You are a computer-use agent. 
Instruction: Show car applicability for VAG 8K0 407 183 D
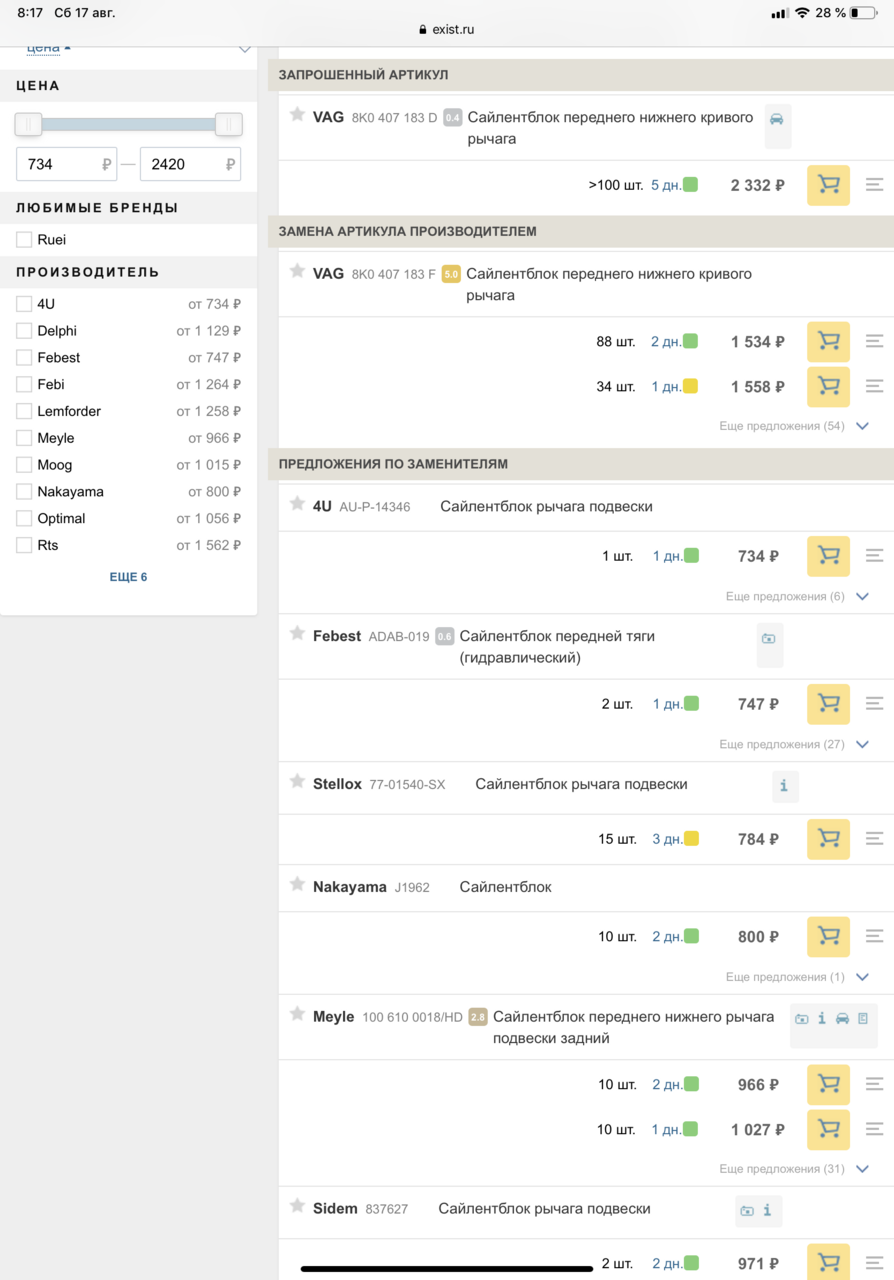[x=777, y=119]
